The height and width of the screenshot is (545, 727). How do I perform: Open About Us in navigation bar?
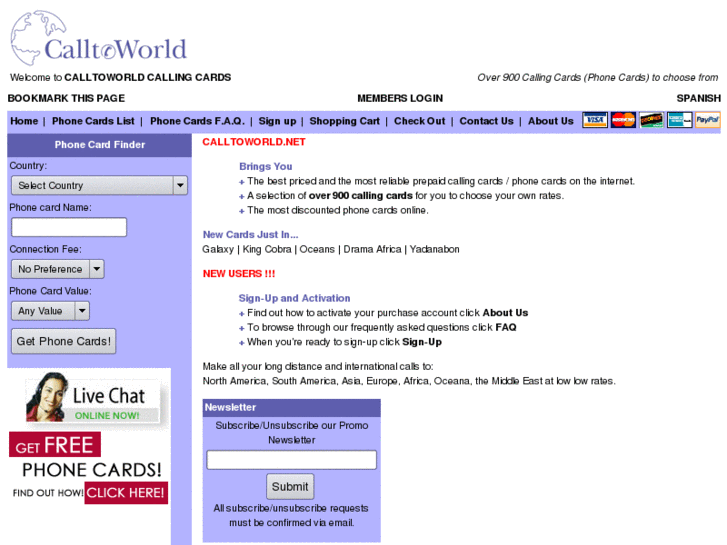(x=551, y=121)
